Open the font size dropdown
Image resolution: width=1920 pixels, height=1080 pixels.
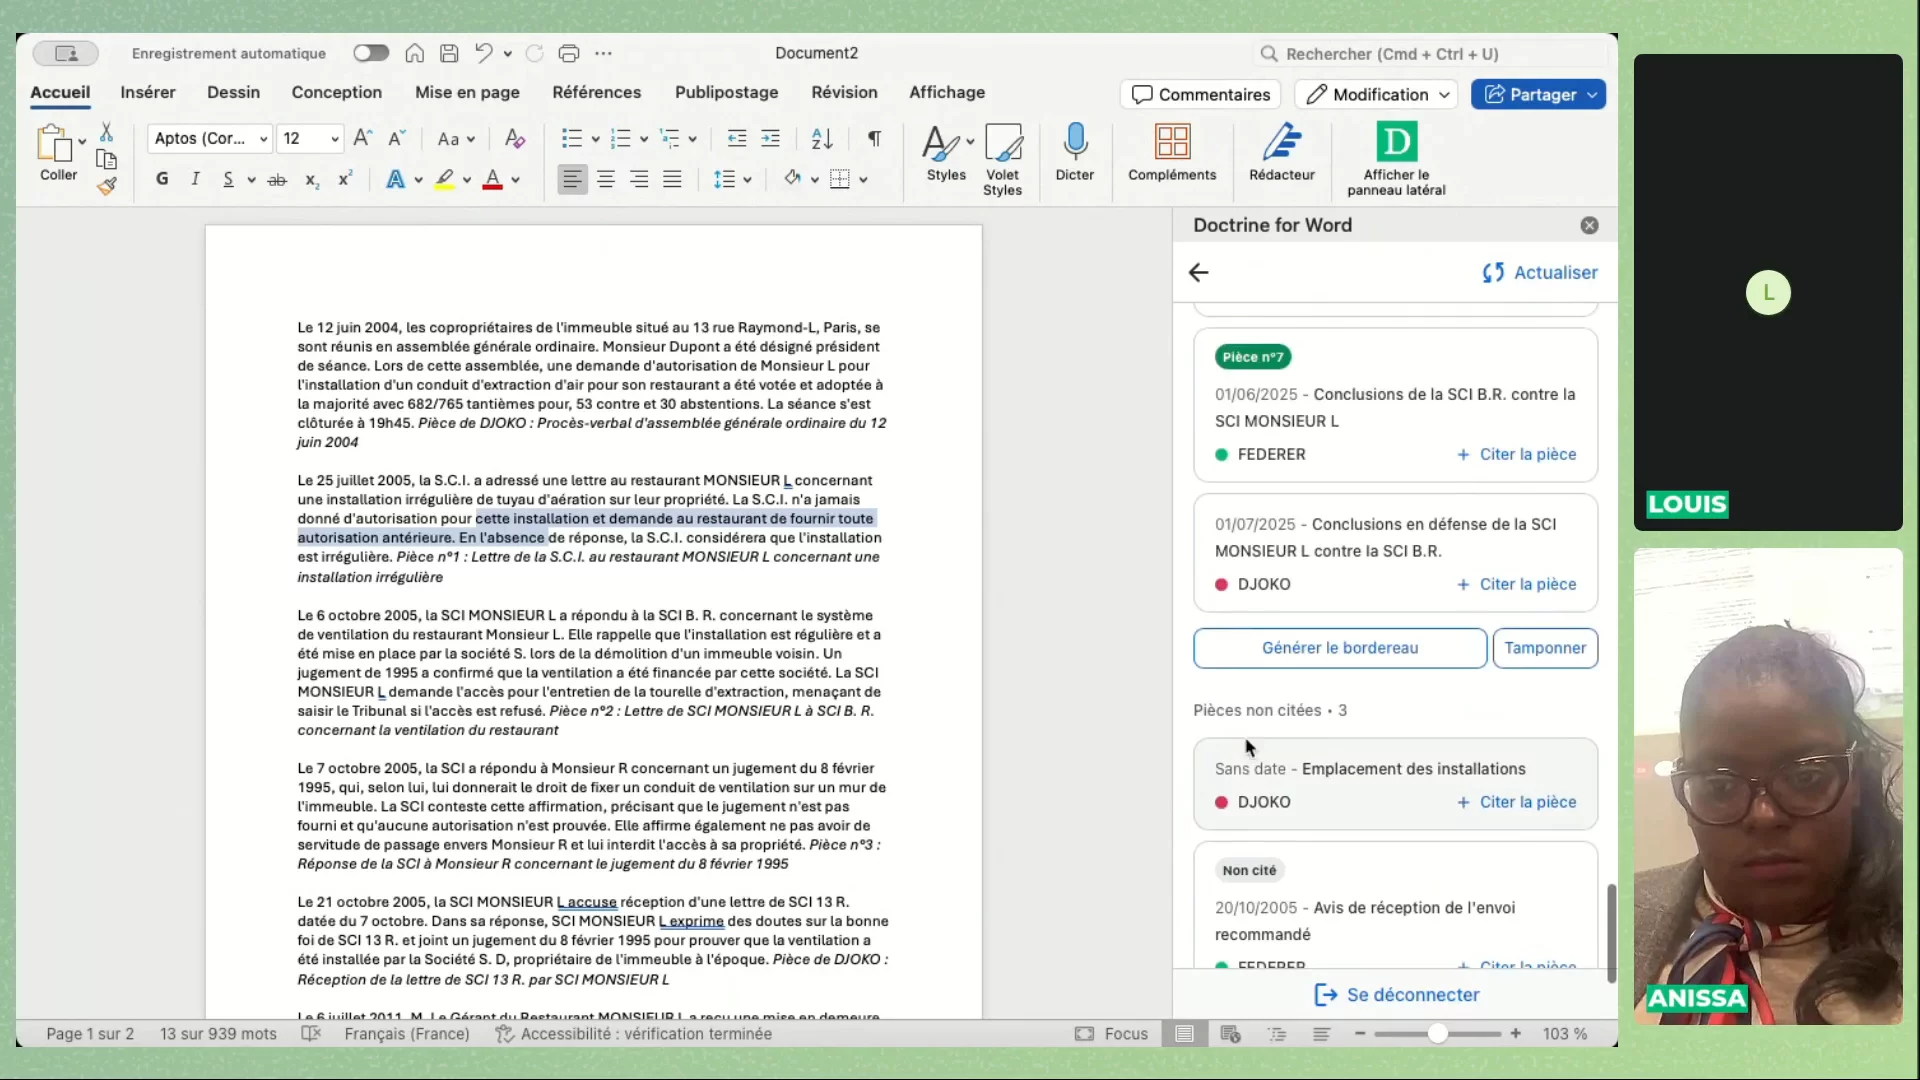pyautogui.click(x=334, y=139)
